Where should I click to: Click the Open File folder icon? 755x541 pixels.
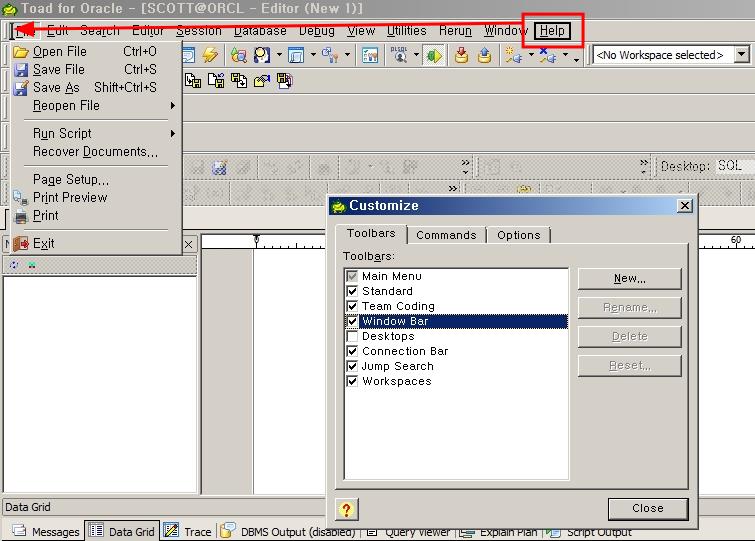tap(21, 51)
